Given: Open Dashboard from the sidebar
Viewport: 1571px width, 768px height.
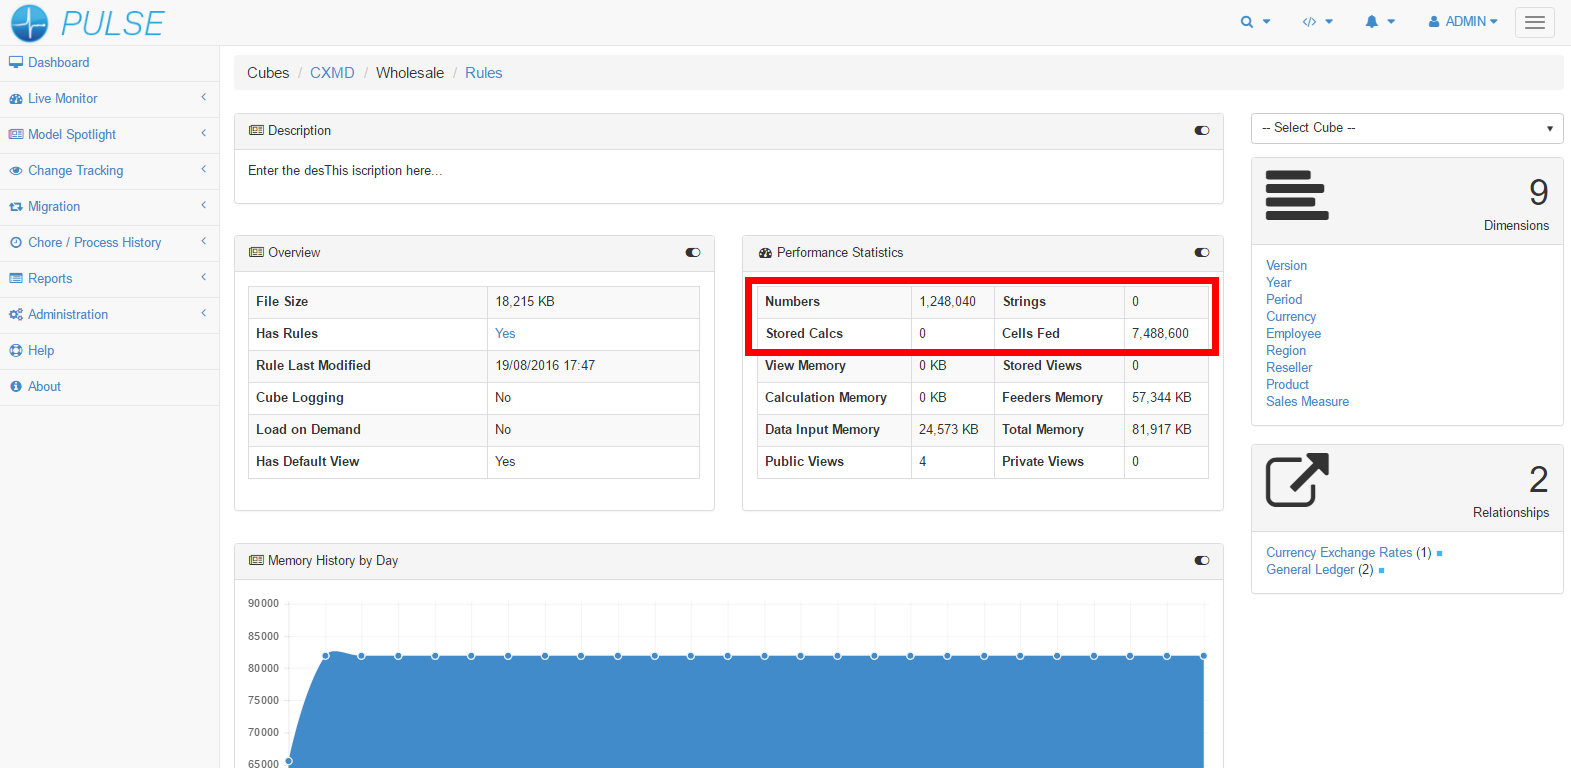Looking at the screenshot, I should click(58, 62).
